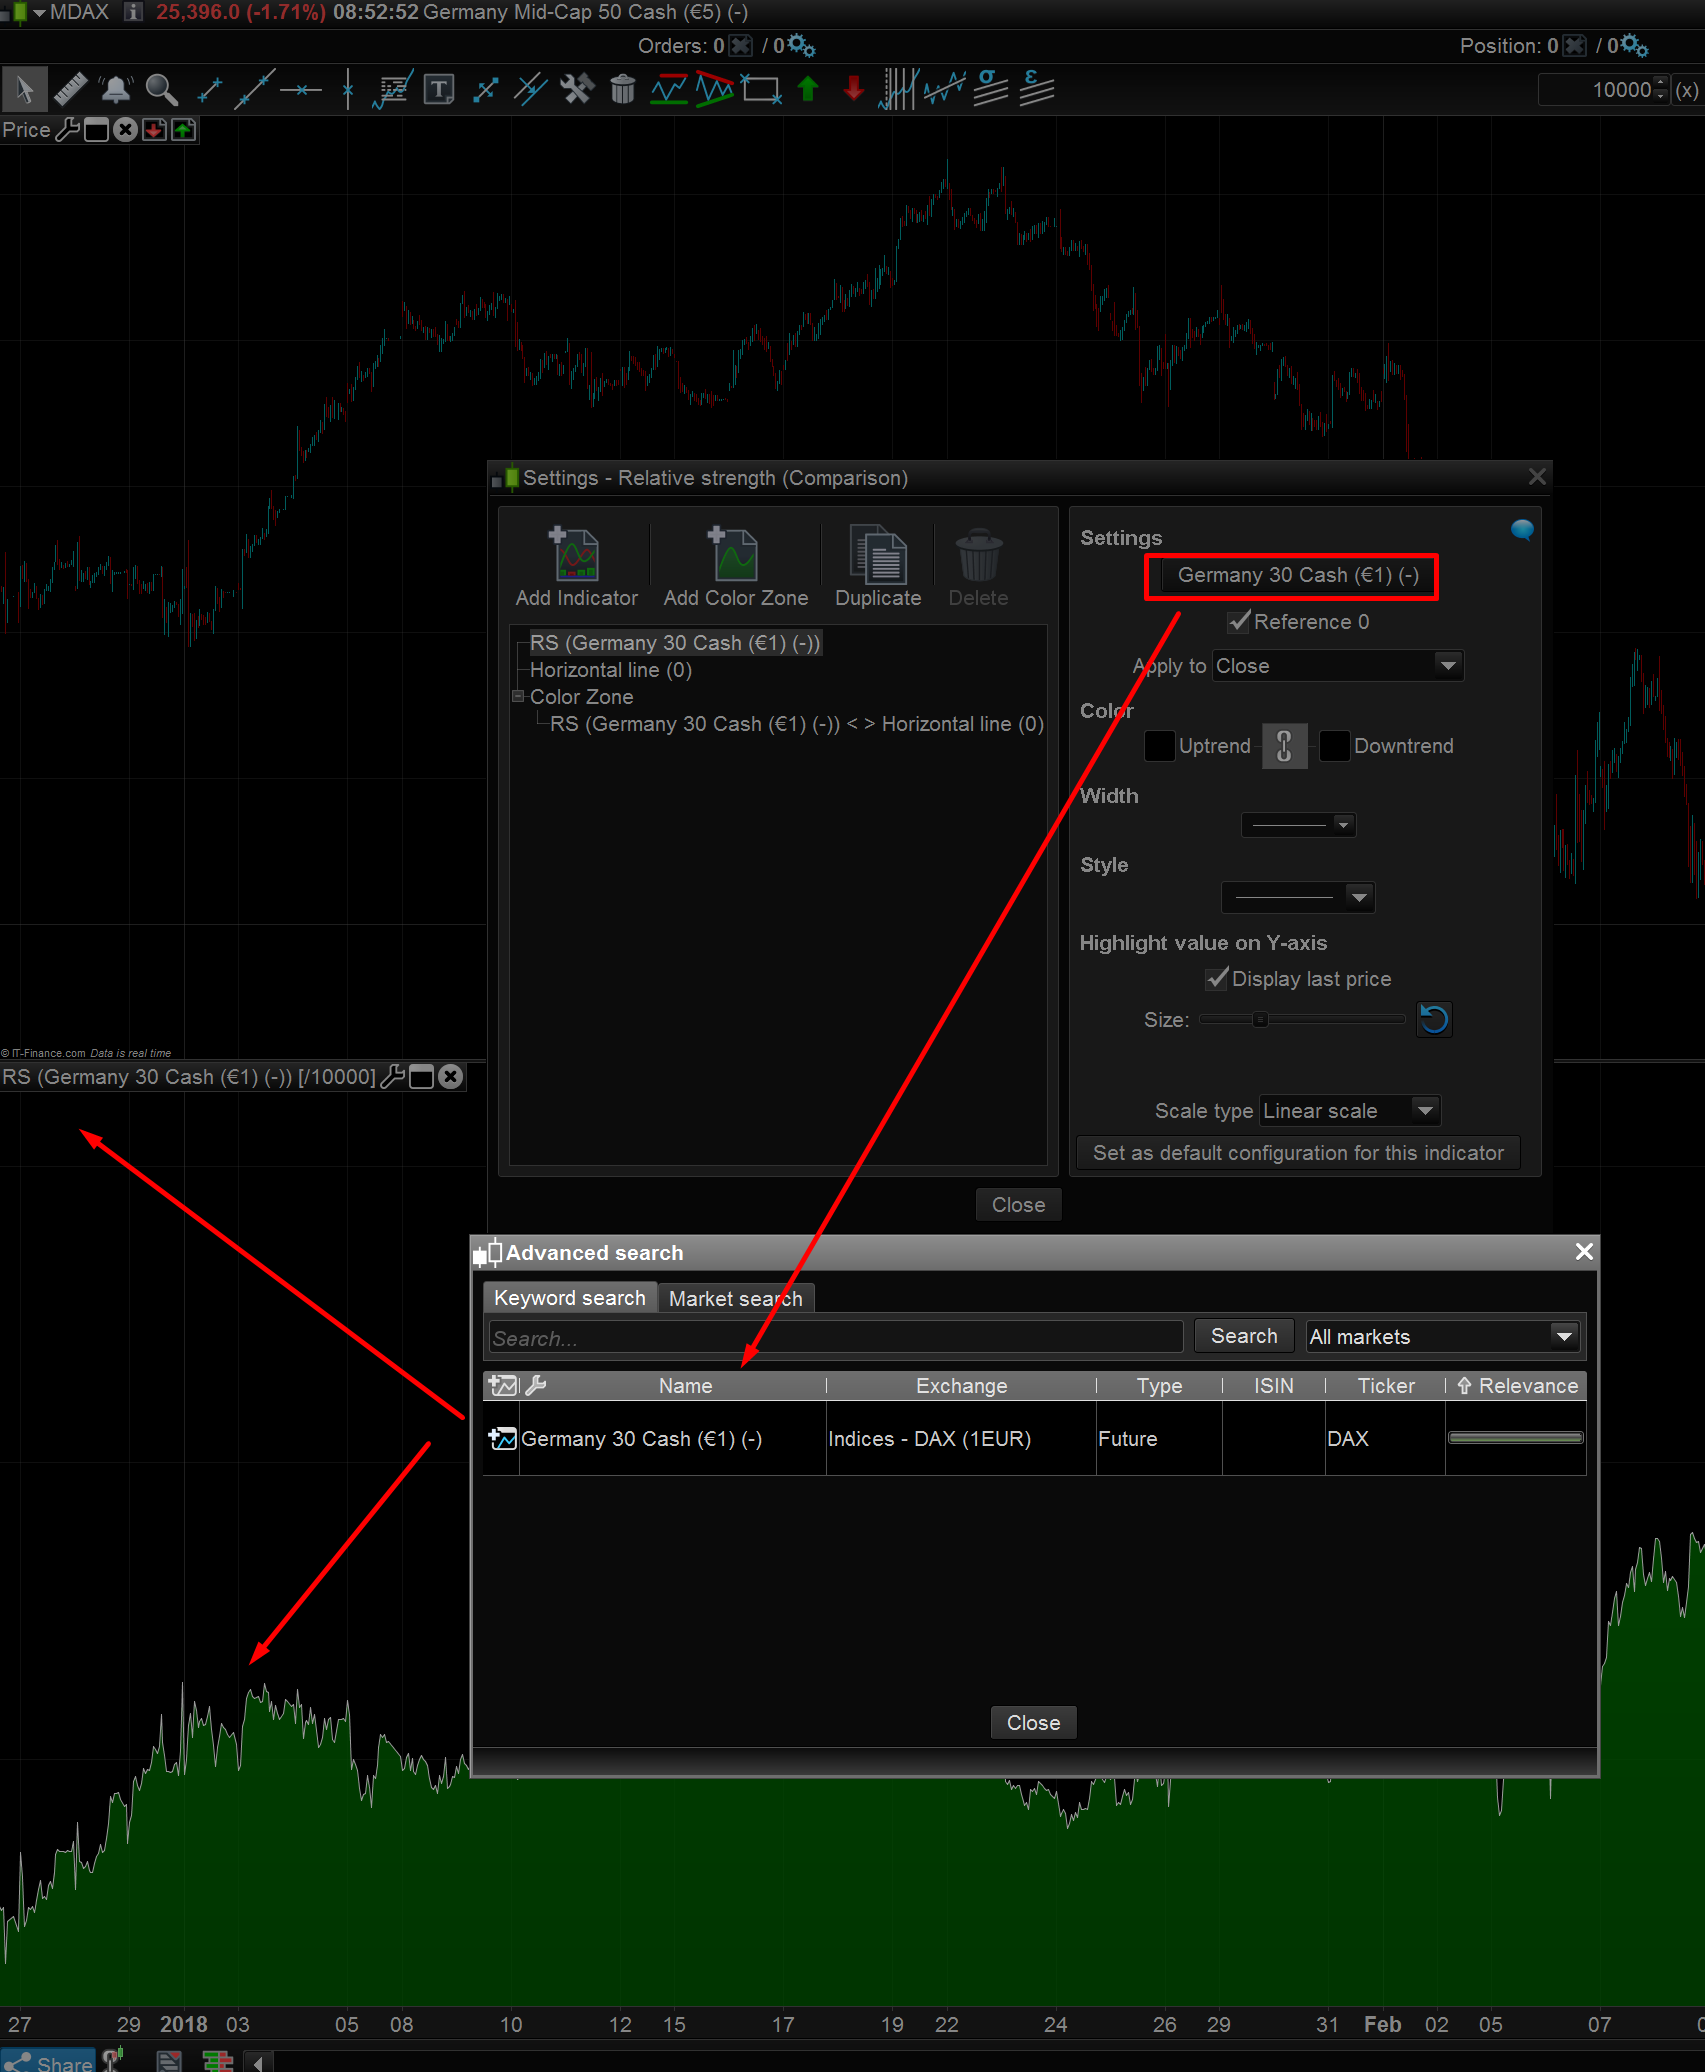Select the triangle pattern drawing tool
This screenshot has width=1705, height=2072.
pyautogui.click(x=714, y=90)
